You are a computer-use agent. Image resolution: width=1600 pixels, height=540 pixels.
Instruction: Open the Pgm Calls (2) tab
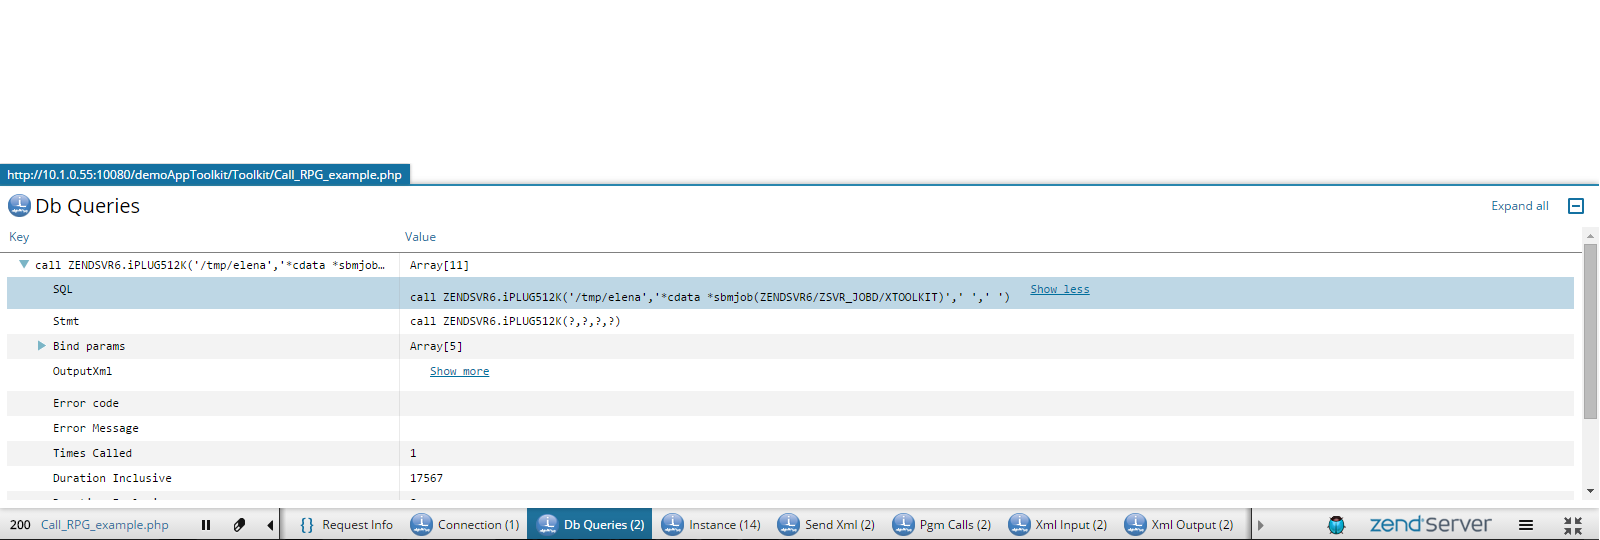(x=942, y=525)
